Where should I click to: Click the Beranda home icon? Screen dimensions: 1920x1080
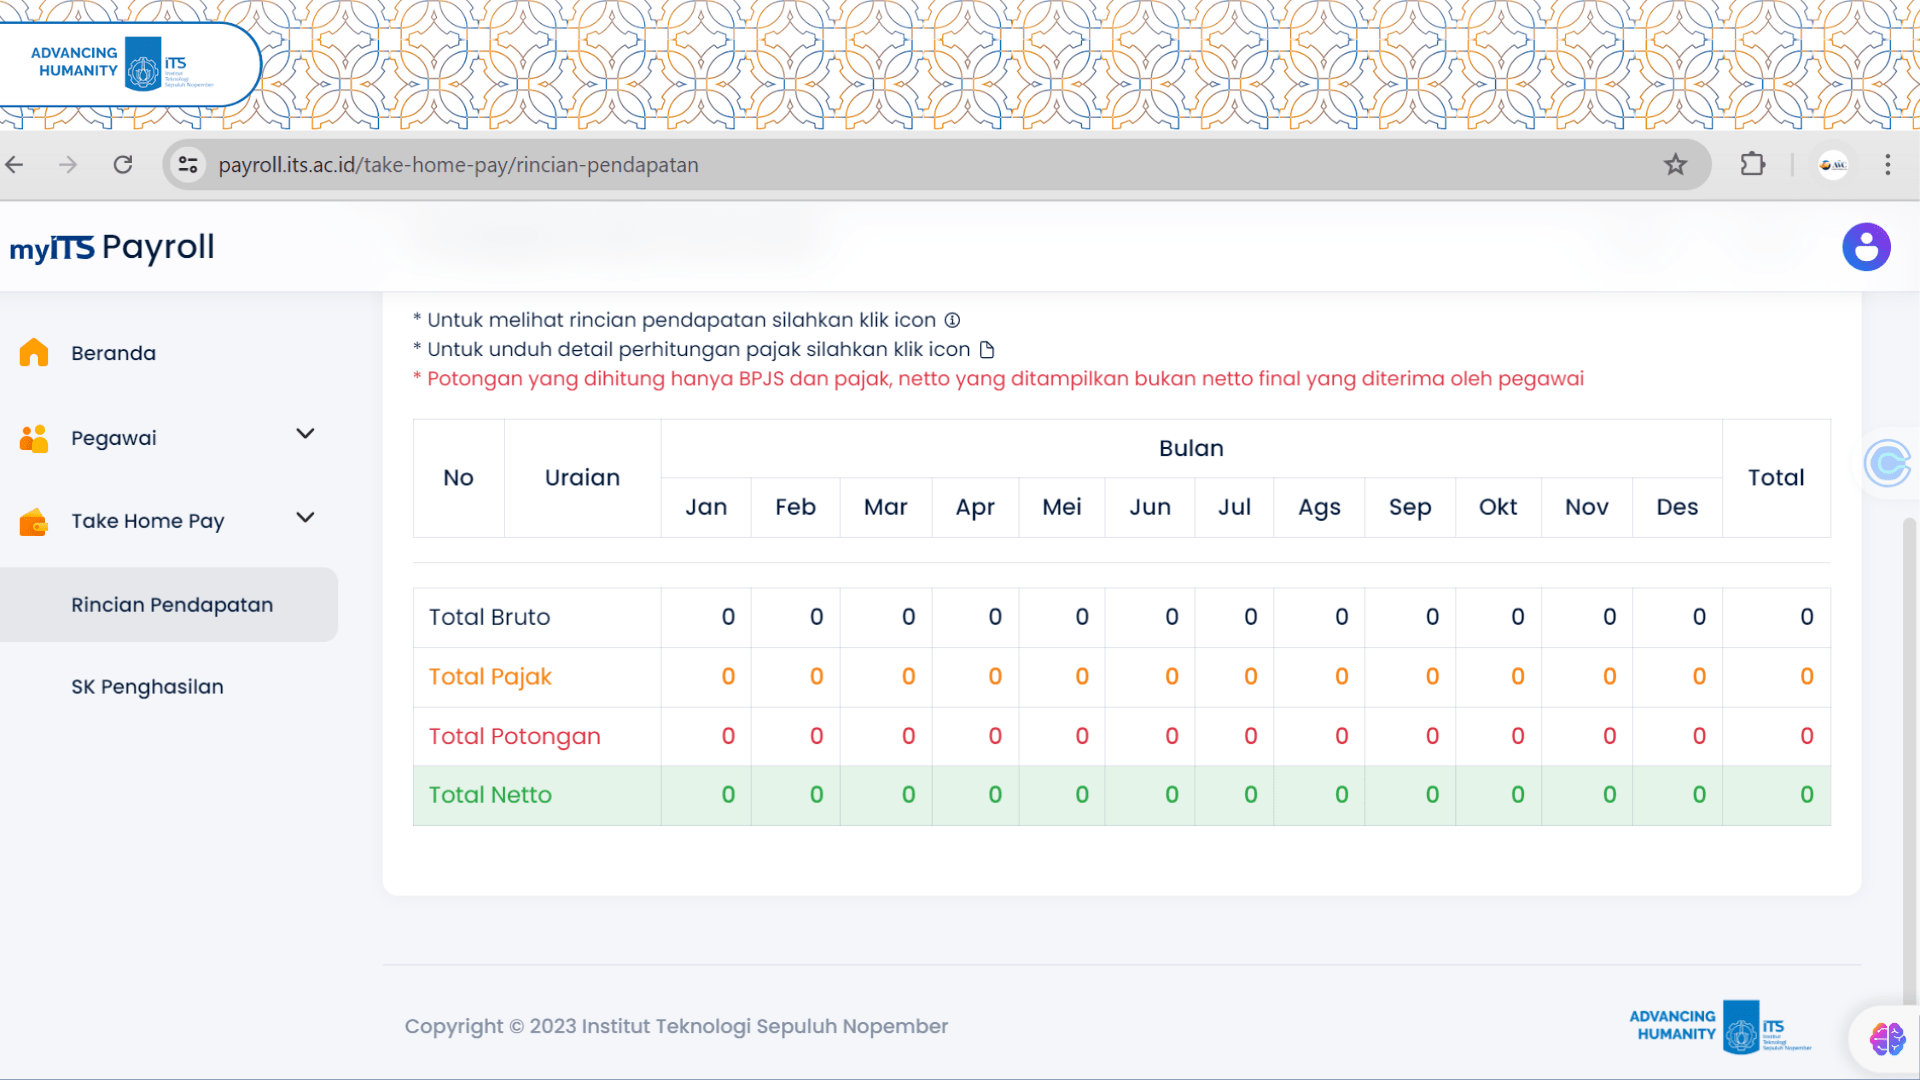pyautogui.click(x=34, y=352)
